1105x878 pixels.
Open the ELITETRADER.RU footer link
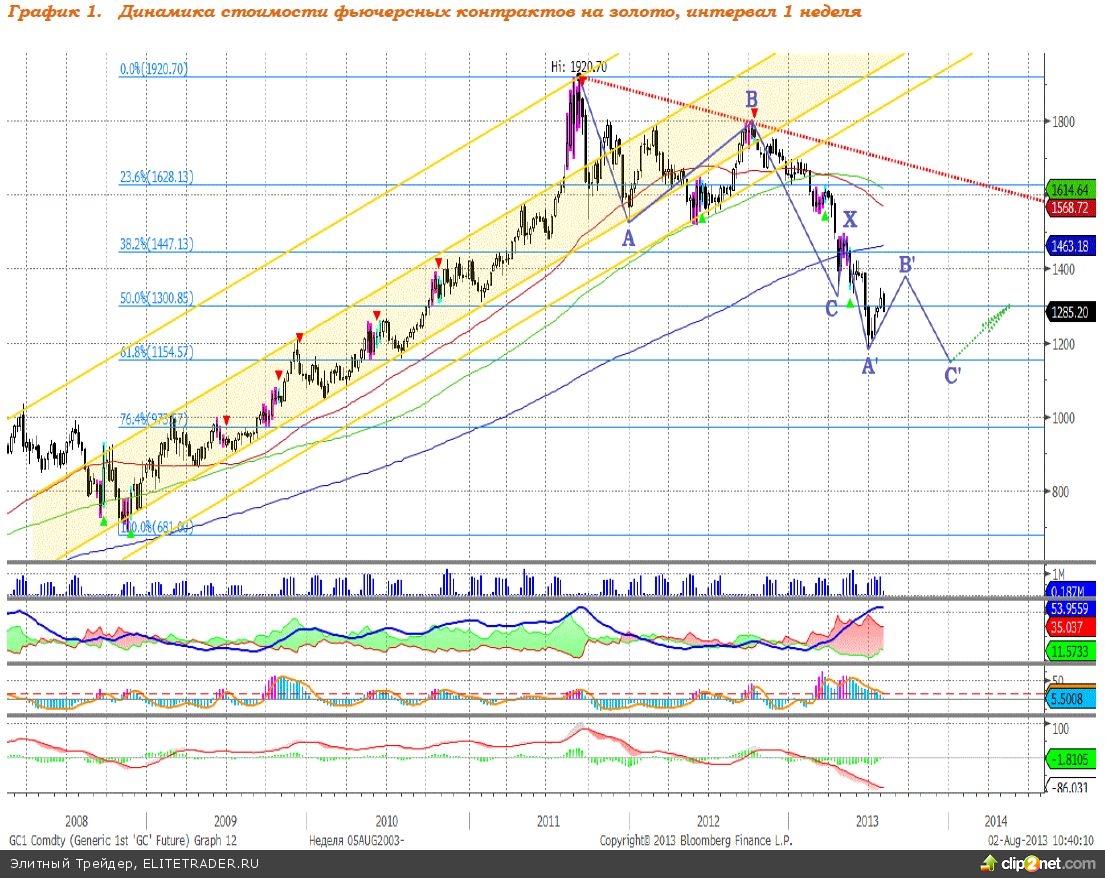point(201,863)
